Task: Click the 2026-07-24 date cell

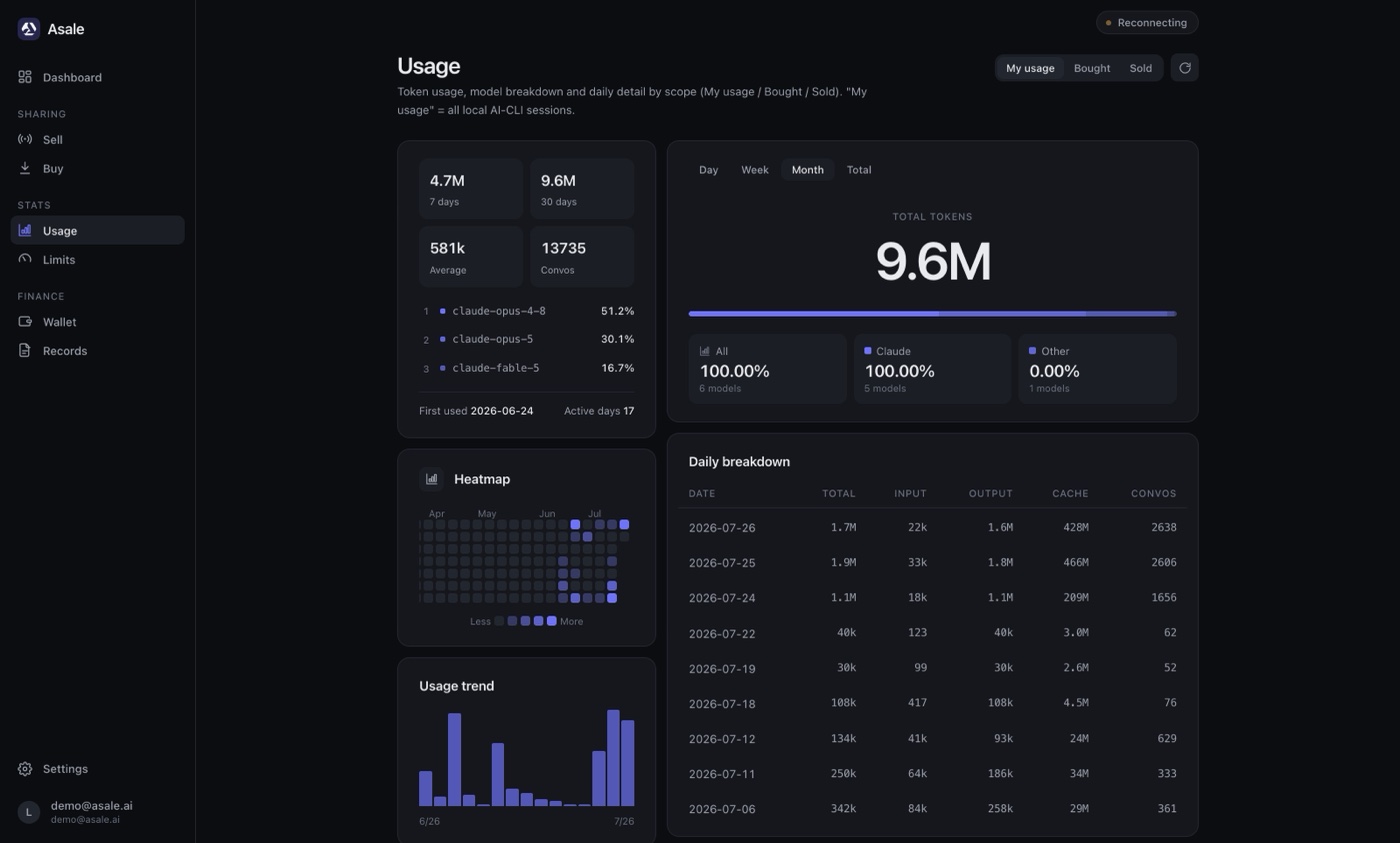Action: click(722, 598)
